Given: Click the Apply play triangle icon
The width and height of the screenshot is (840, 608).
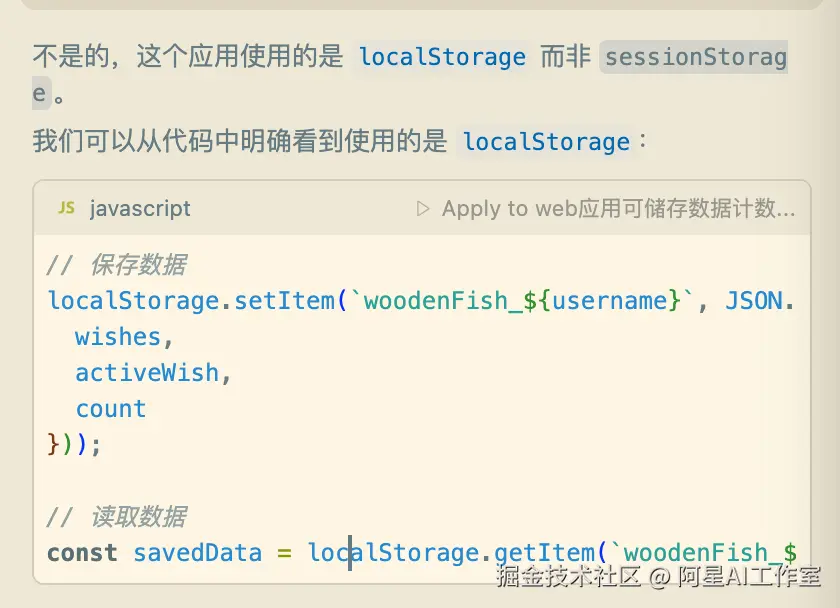Looking at the screenshot, I should 423,209.
